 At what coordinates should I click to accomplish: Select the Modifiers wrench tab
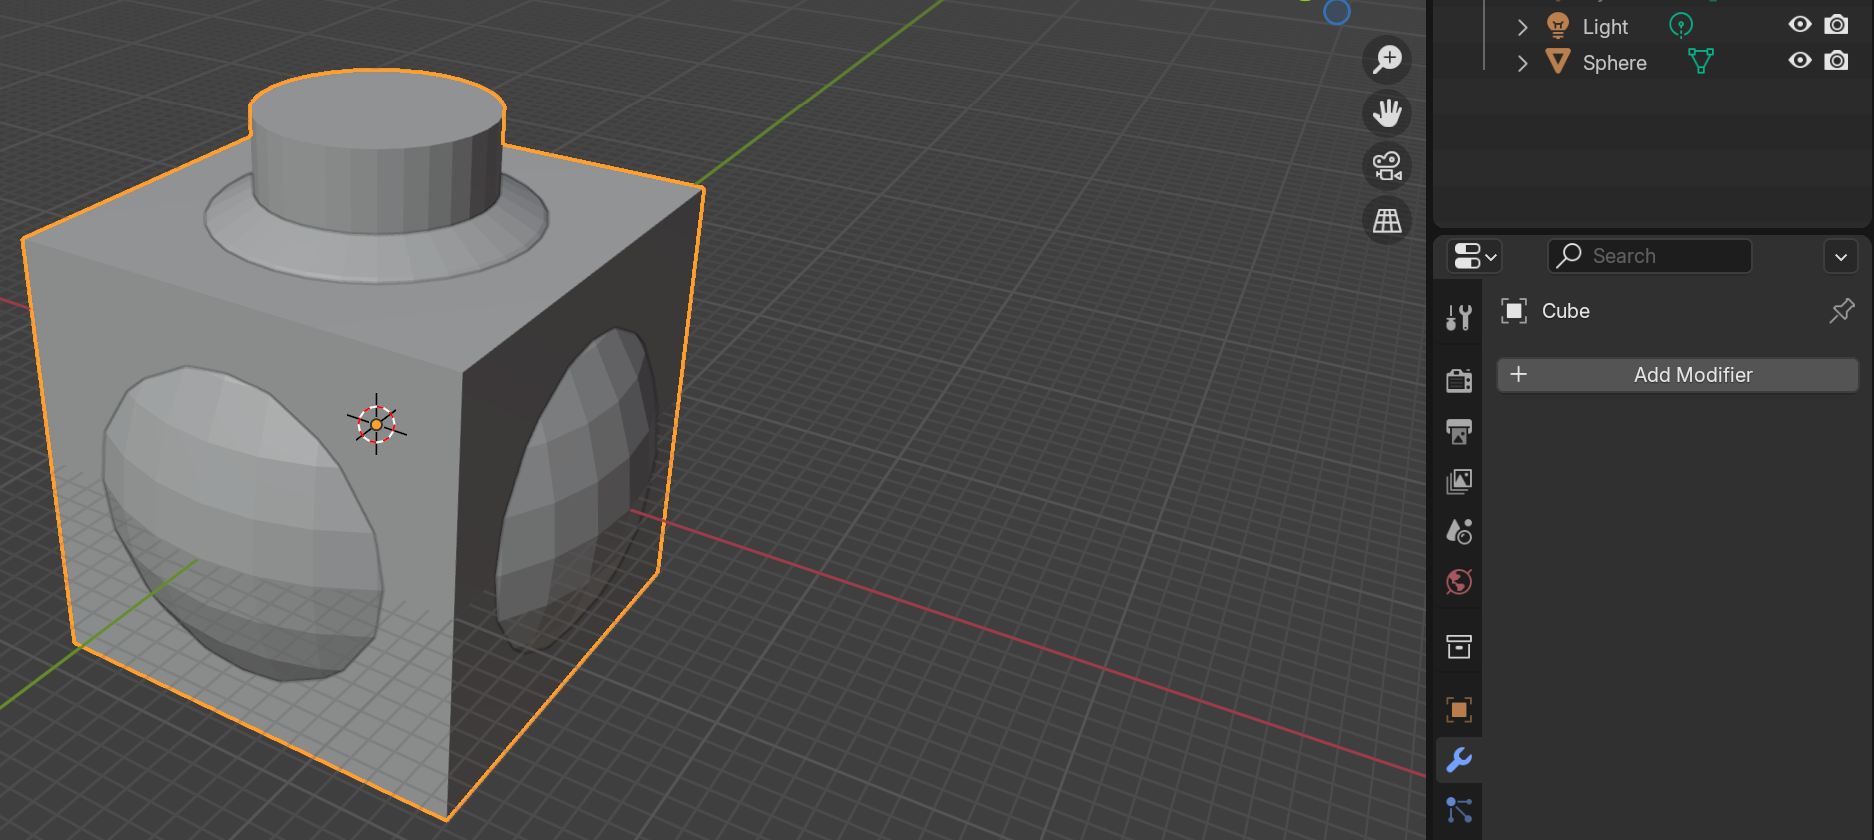(x=1459, y=761)
